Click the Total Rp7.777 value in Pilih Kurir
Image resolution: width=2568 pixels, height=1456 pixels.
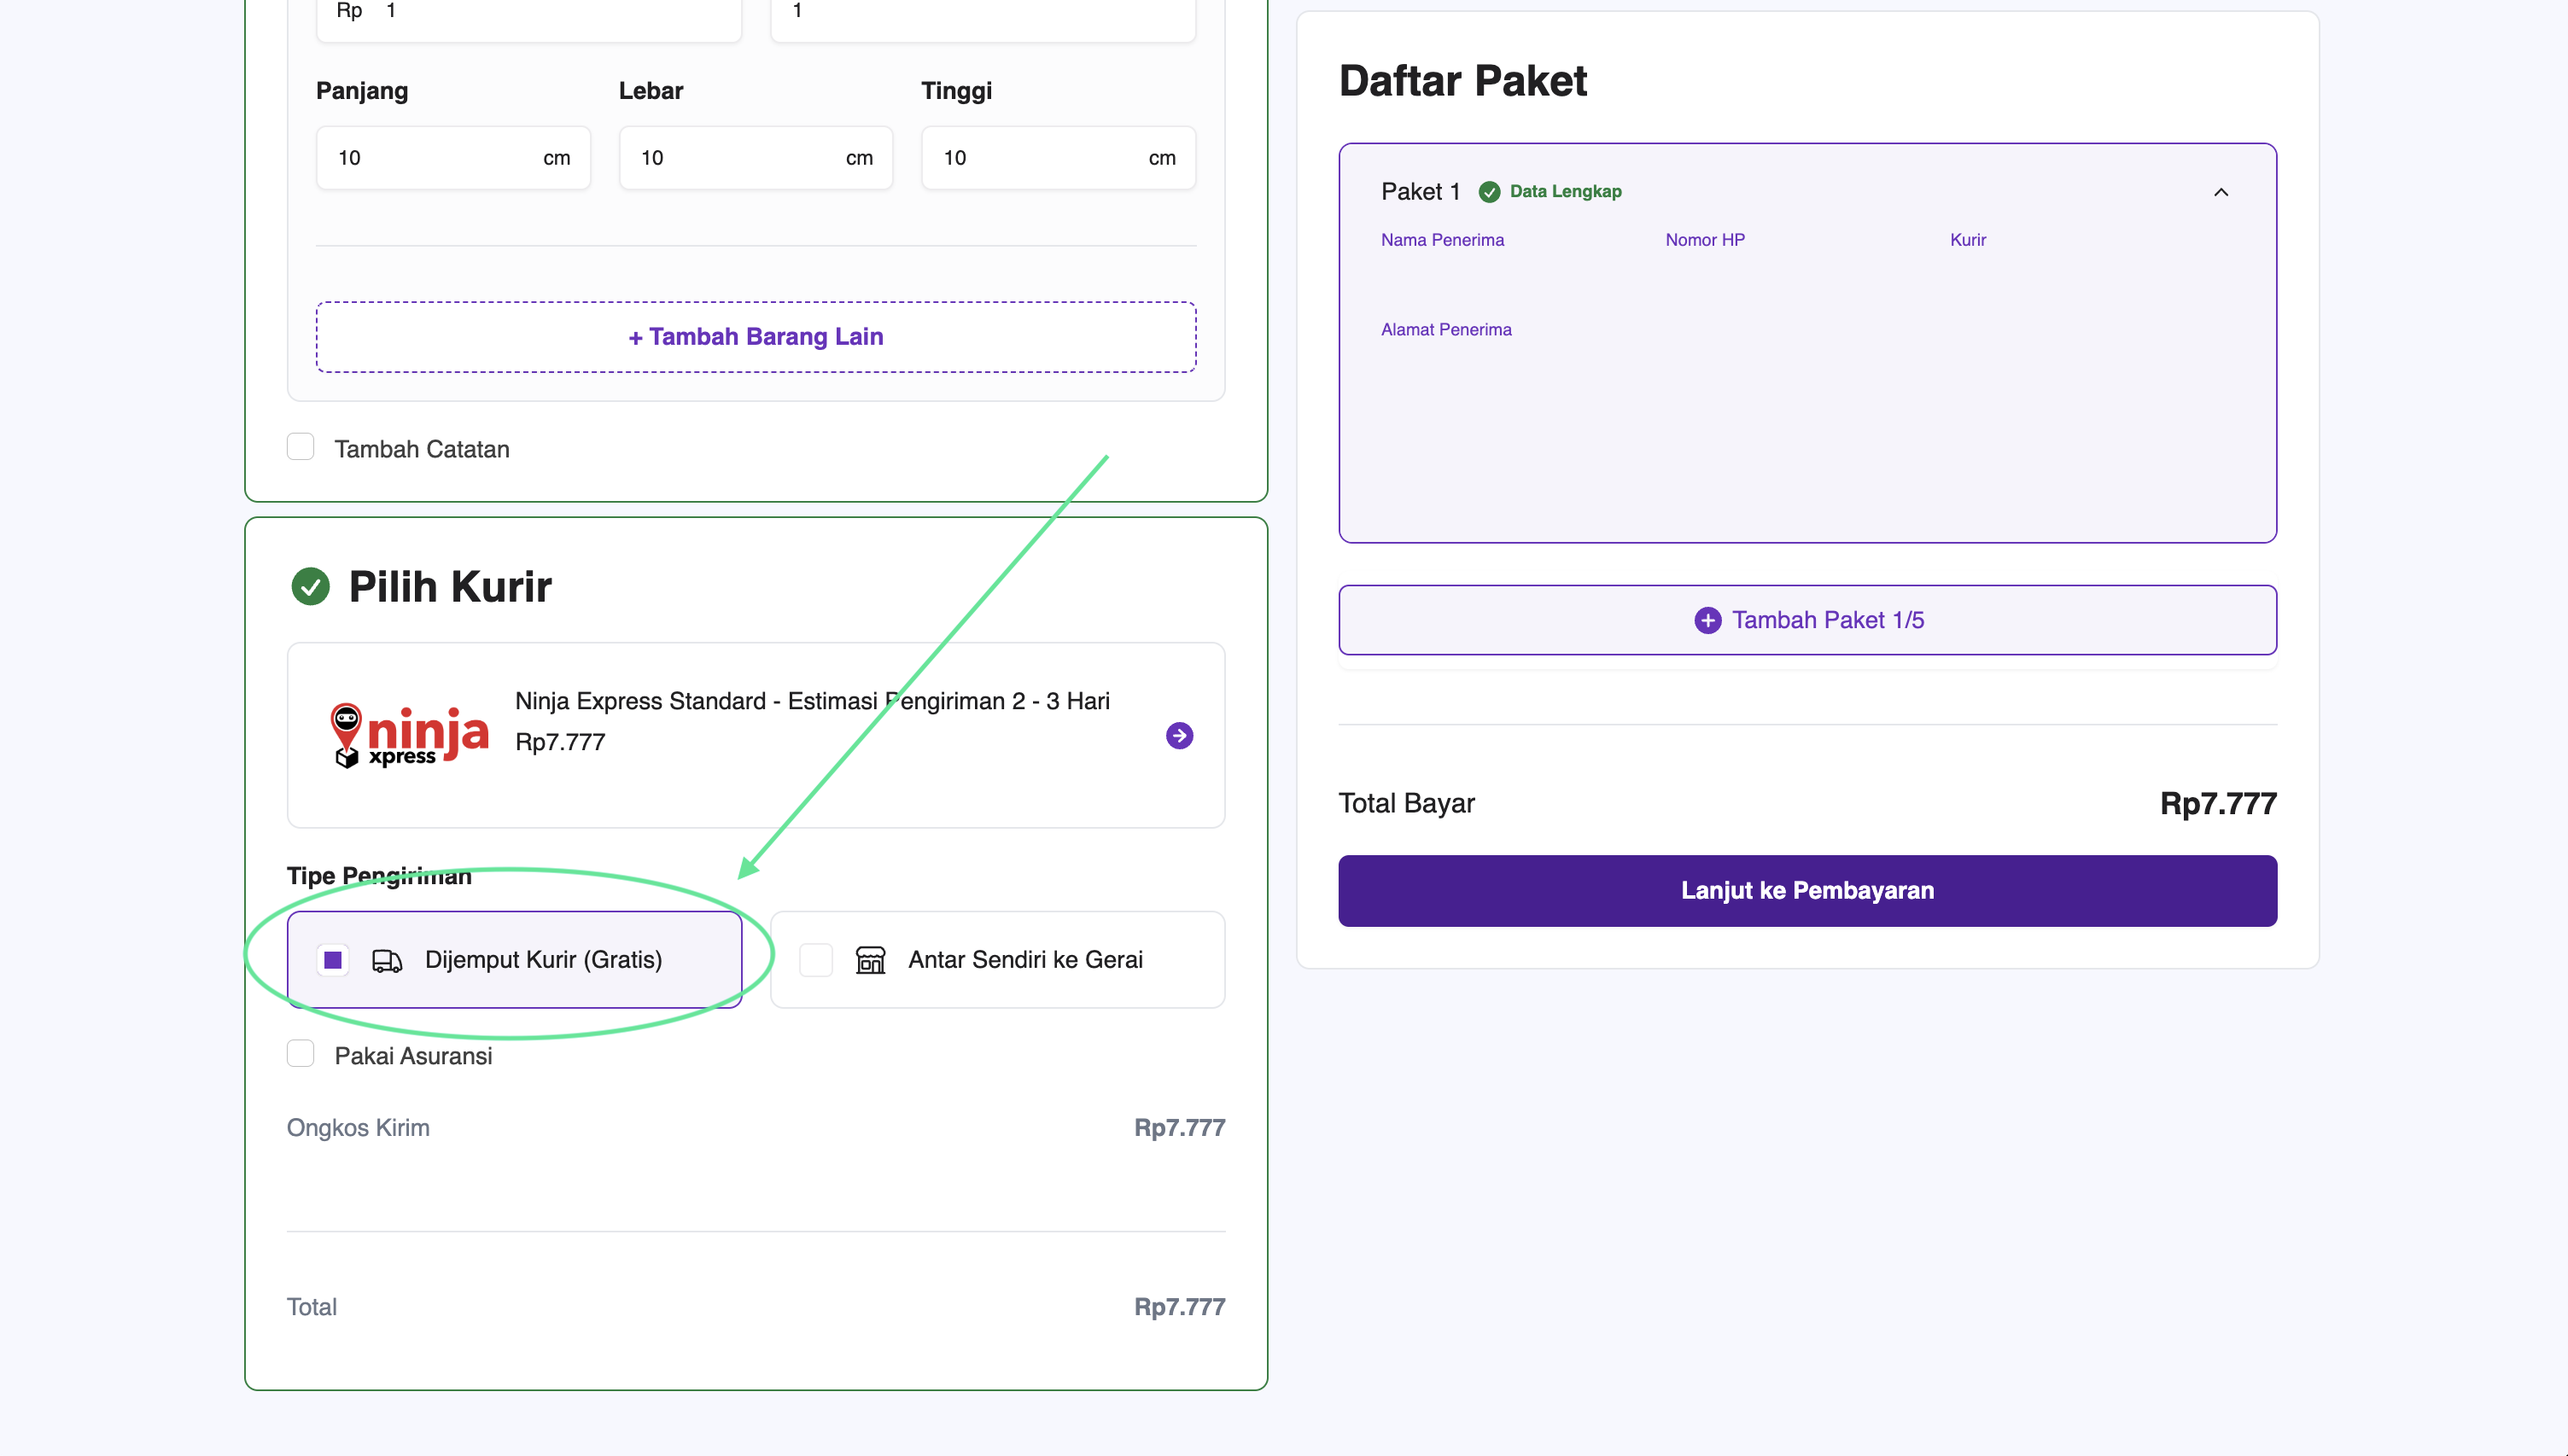(1179, 1307)
